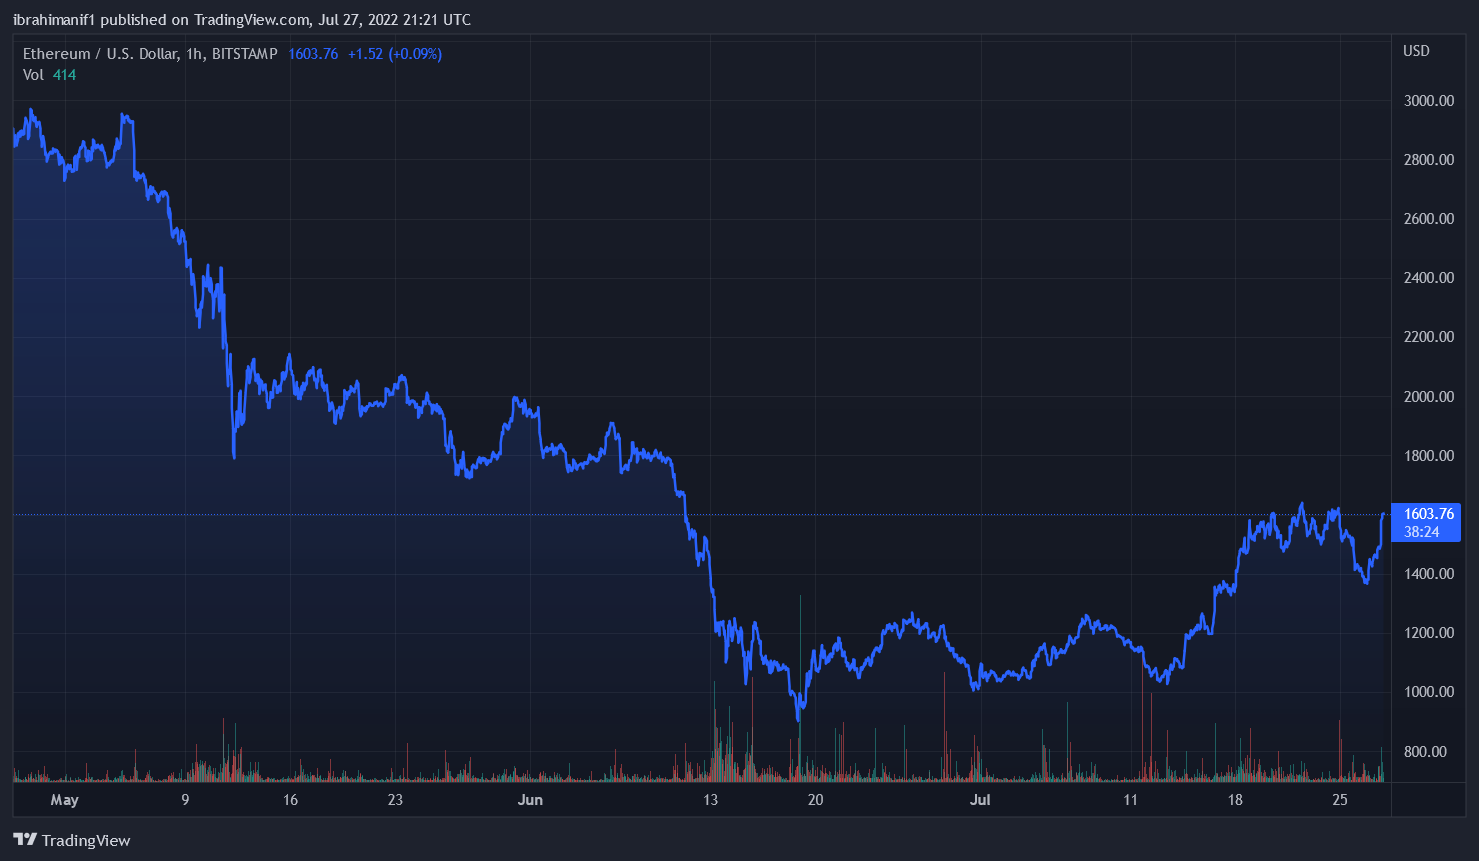The width and height of the screenshot is (1479, 861).
Task: Click the Vol 414 volume legend
Action: pyautogui.click(x=47, y=74)
